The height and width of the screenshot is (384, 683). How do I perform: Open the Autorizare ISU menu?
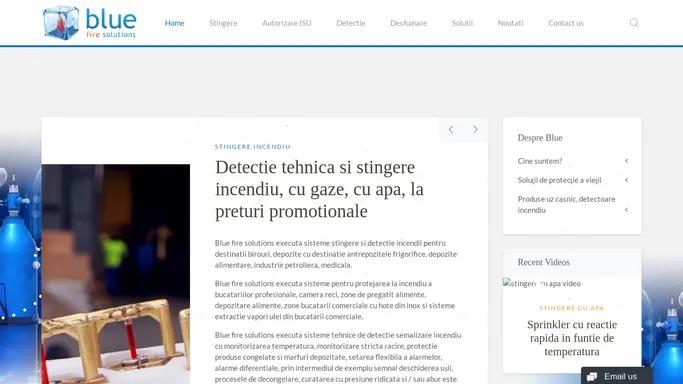pos(287,23)
